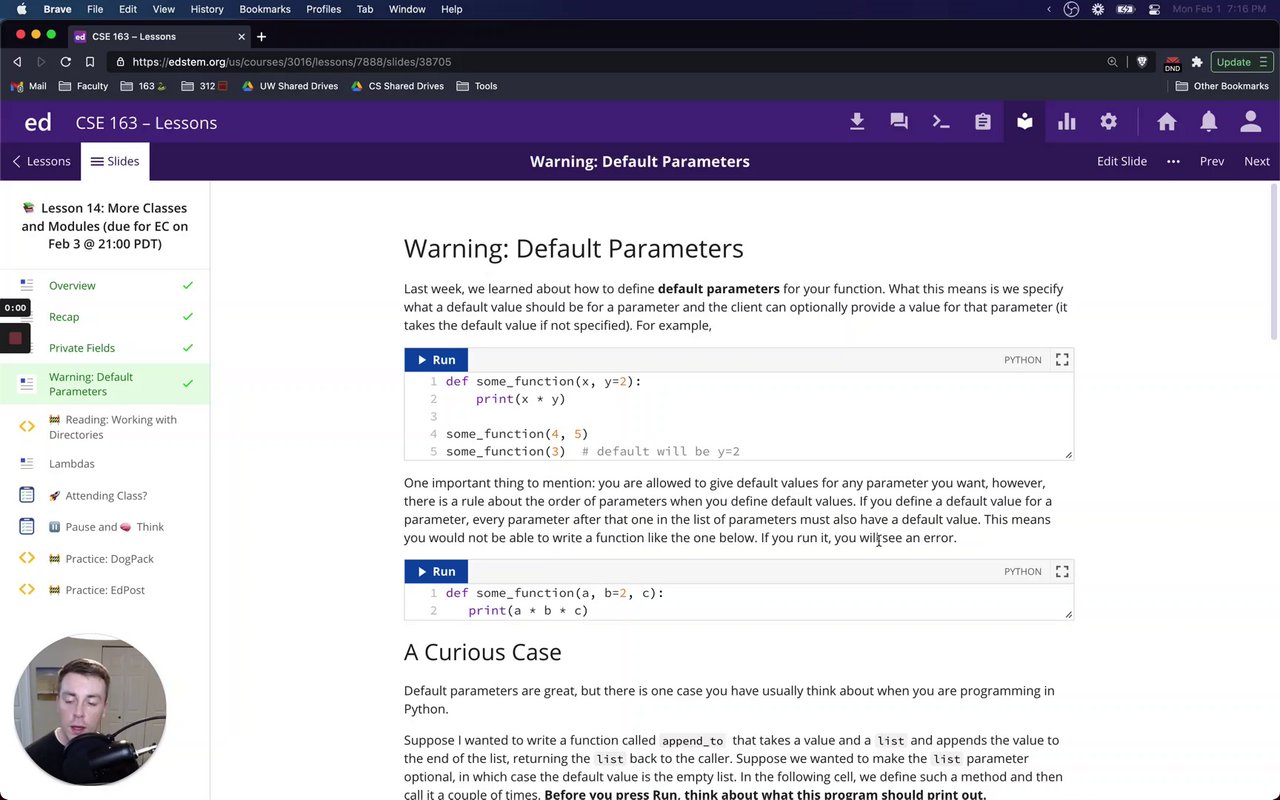Open the Tools bookmarks folder

pyautogui.click(x=477, y=86)
